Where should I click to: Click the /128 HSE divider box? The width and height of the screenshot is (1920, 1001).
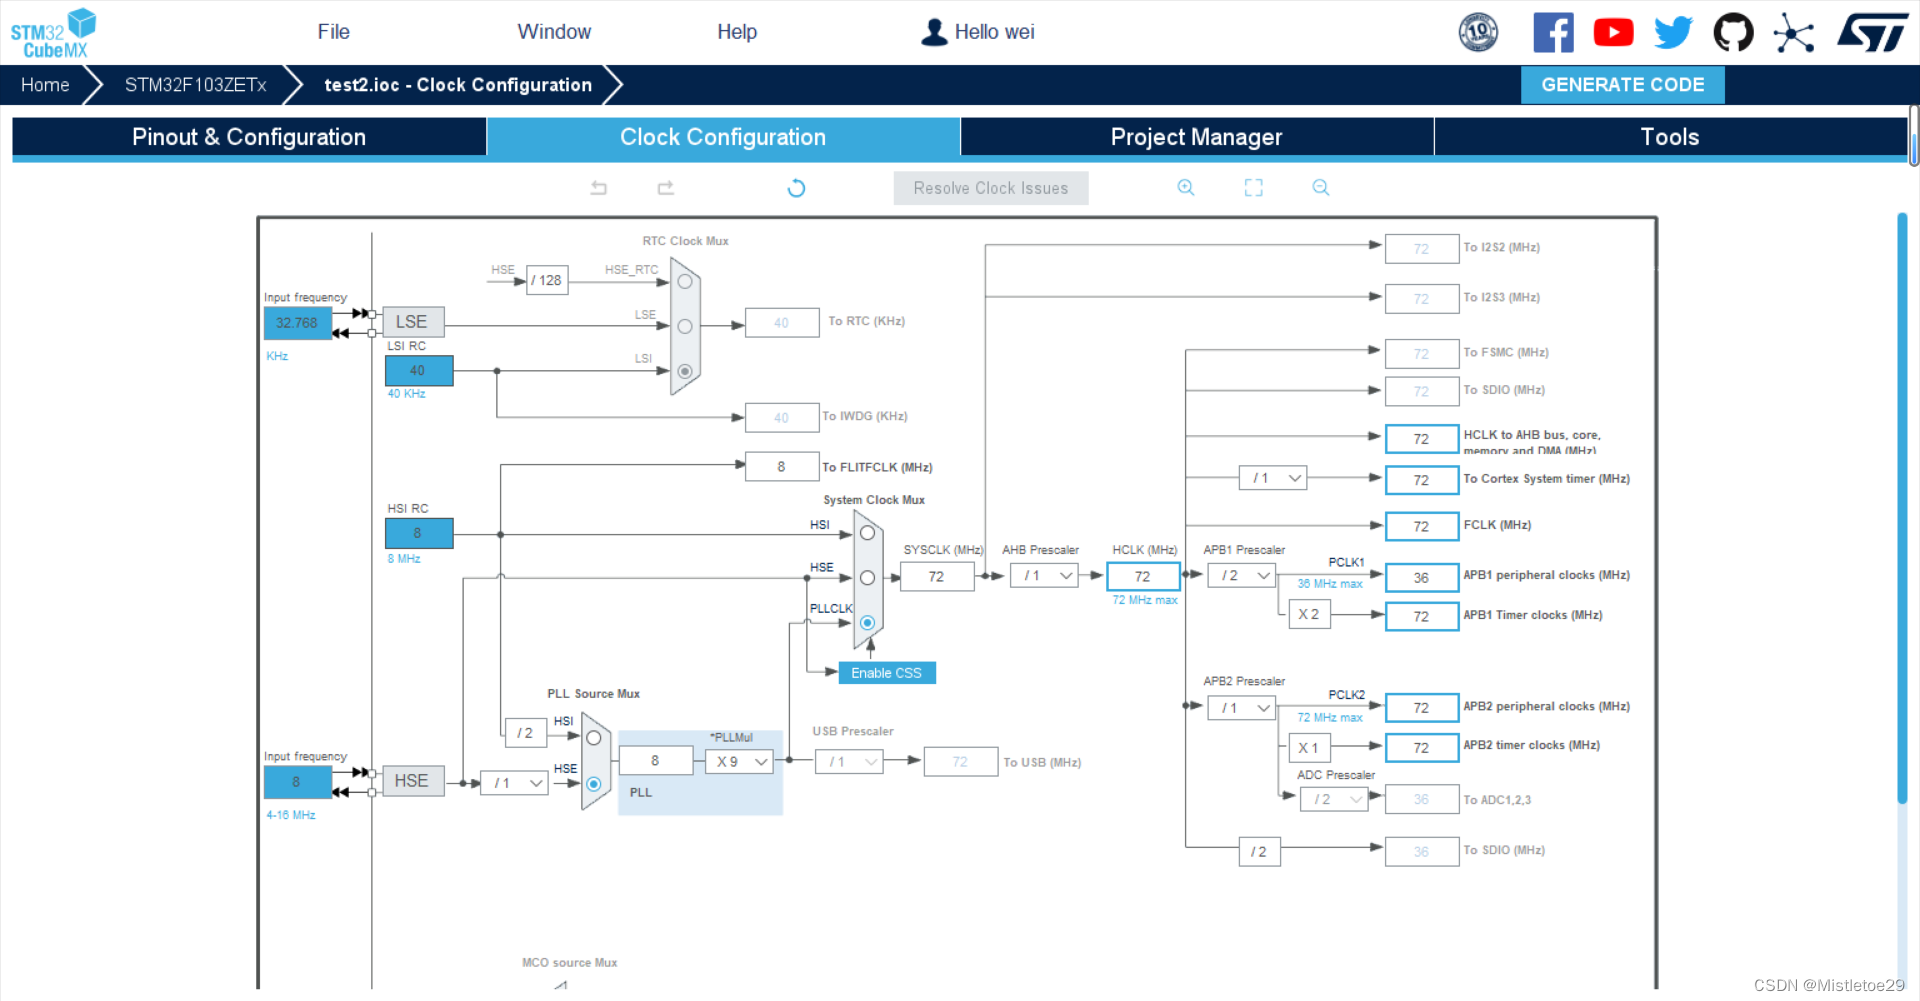tap(547, 280)
